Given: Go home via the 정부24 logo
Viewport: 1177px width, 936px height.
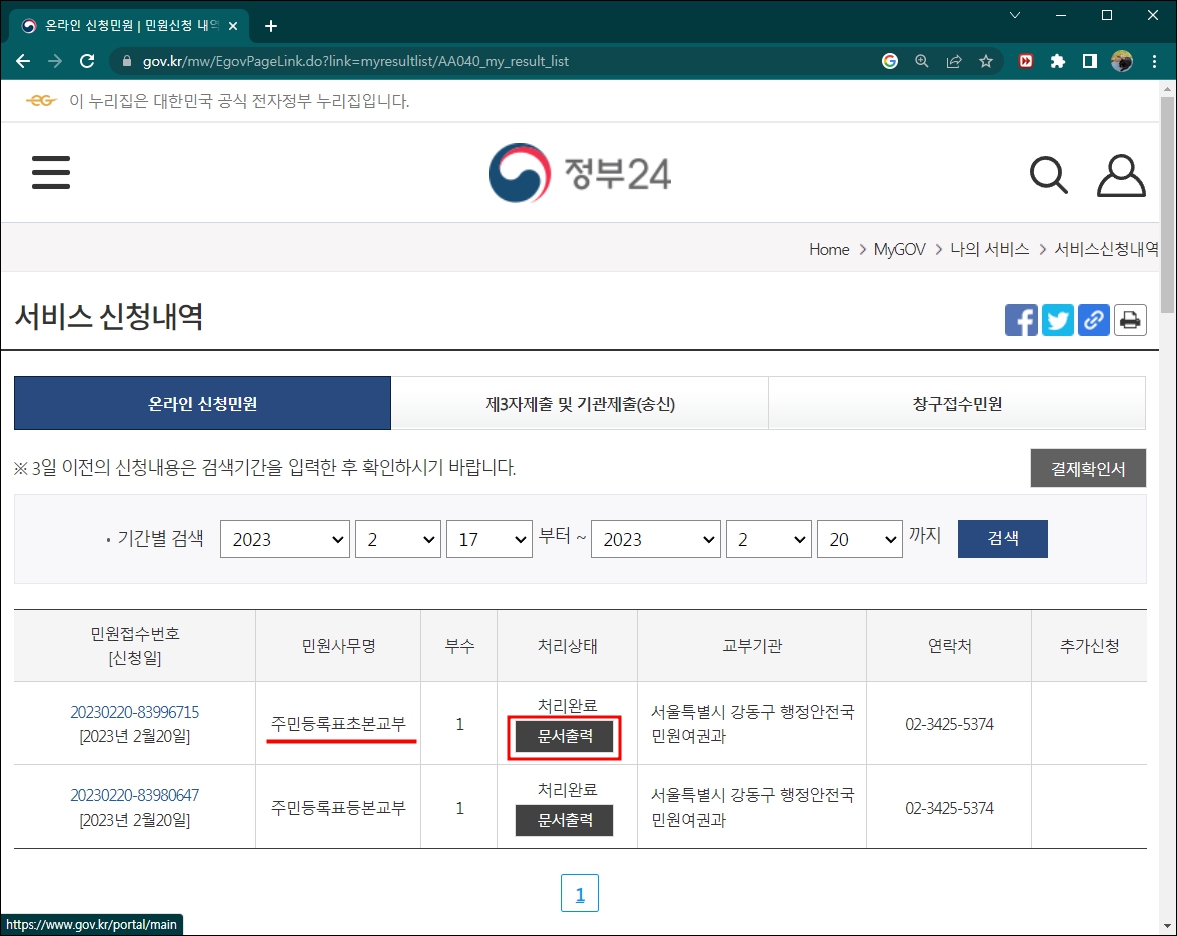Looking at the screenshot, I should (x=579, y=172).
